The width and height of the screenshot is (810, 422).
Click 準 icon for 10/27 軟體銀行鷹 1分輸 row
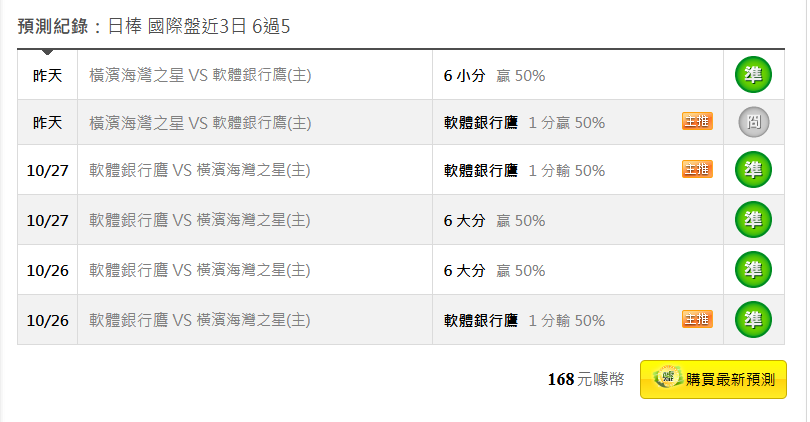pyautogui.click(x=753, y=169)
